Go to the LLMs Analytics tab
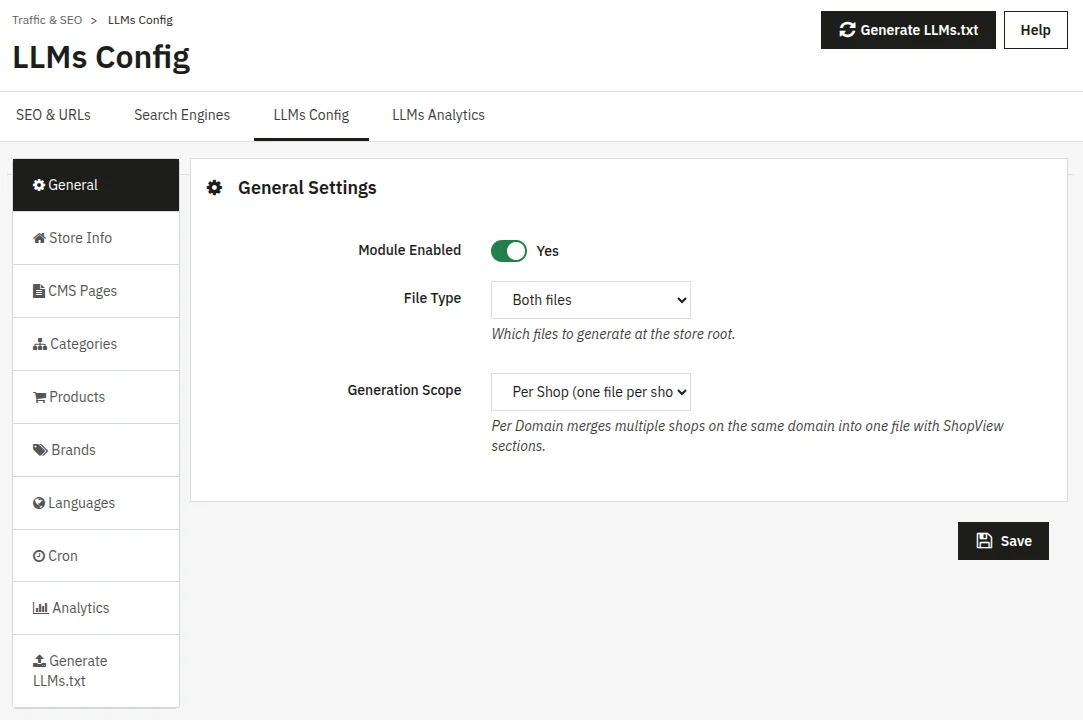The height and width of the screenshot is (720, 1083). [x=439, y=115]
